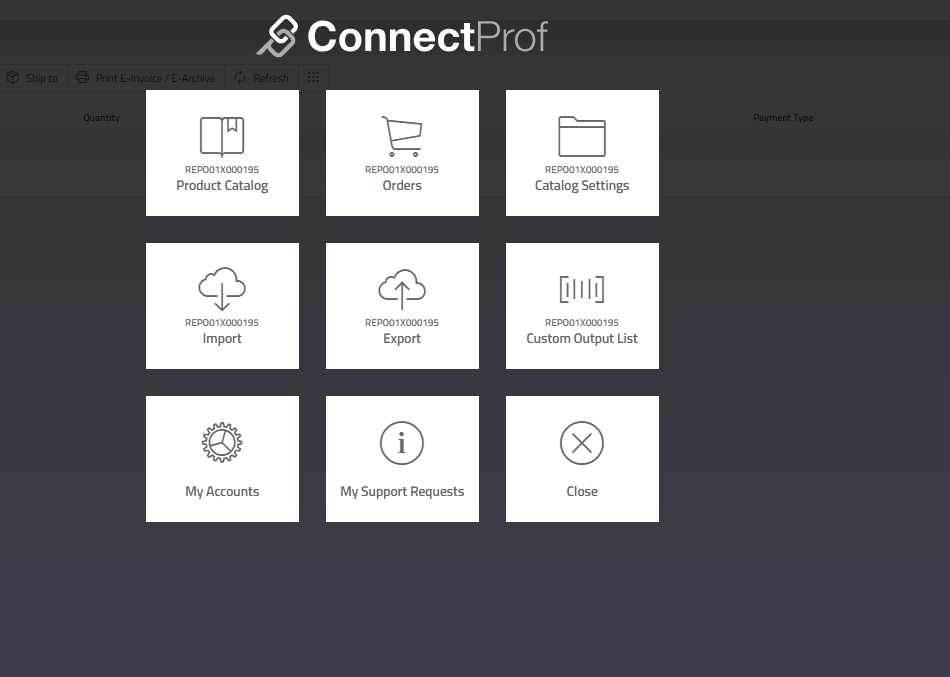This screenshot has width=950, height=677.
Task: Click the Quantity column header
Action: (x=101, y=118)
